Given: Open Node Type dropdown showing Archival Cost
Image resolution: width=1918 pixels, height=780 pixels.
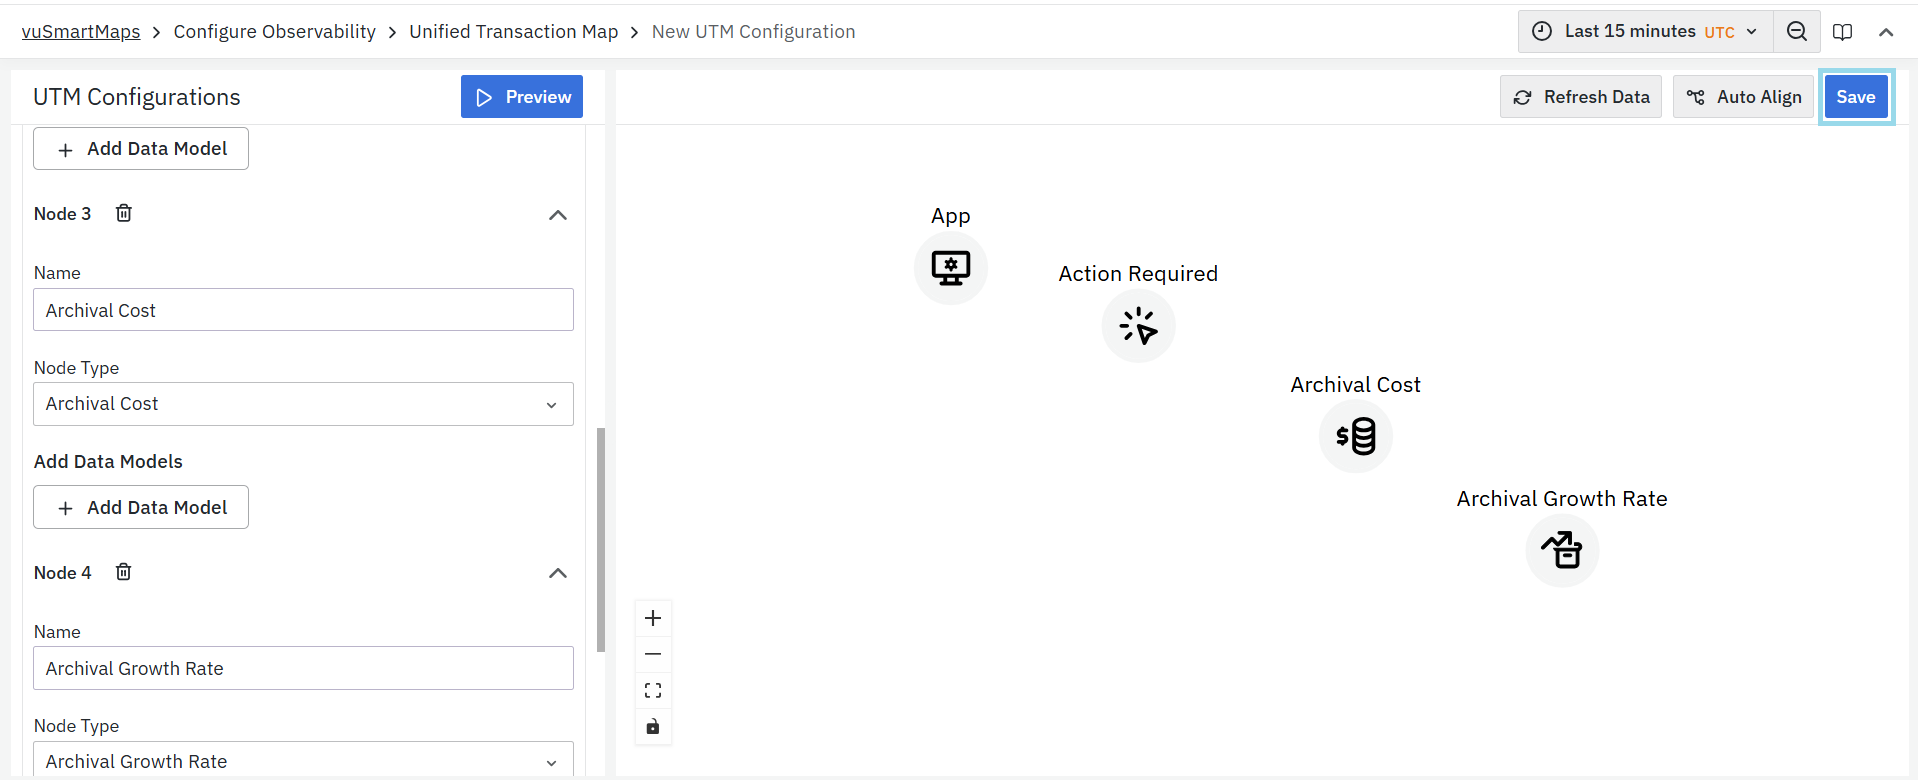Looking at the screenshot, I should click(303, 404).
